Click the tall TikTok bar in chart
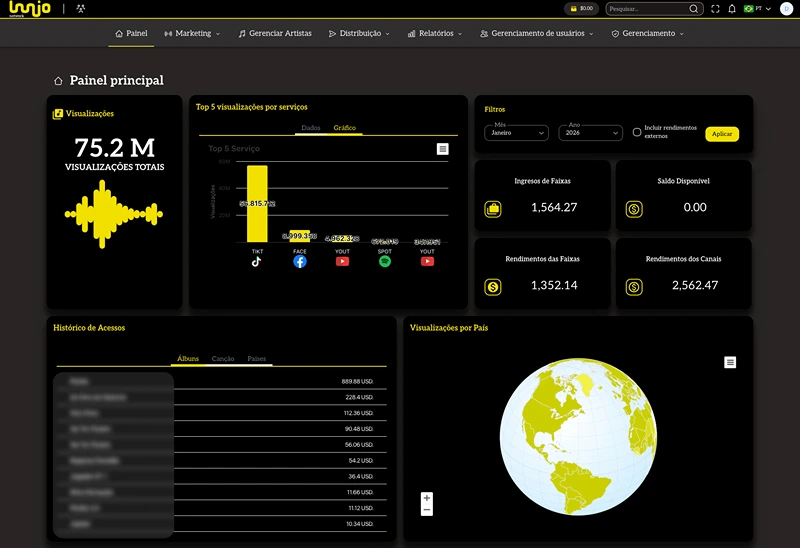Screen dimensions: 800x548 coord(257,204)
